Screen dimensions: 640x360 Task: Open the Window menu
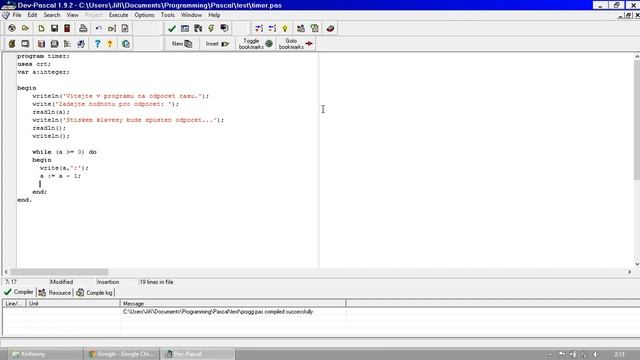191,15
